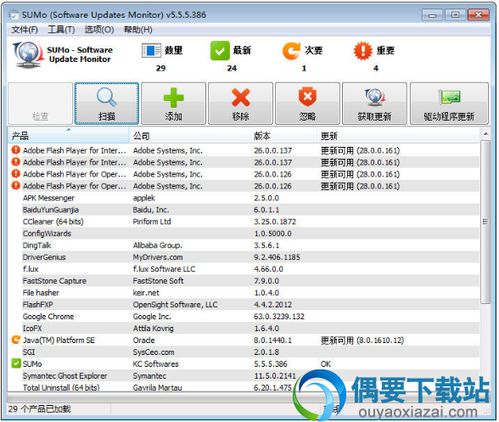Click the orange update icon beside Java(TM) Platform SE
Viewport: 499px width, 422px height.
point(16,340)
